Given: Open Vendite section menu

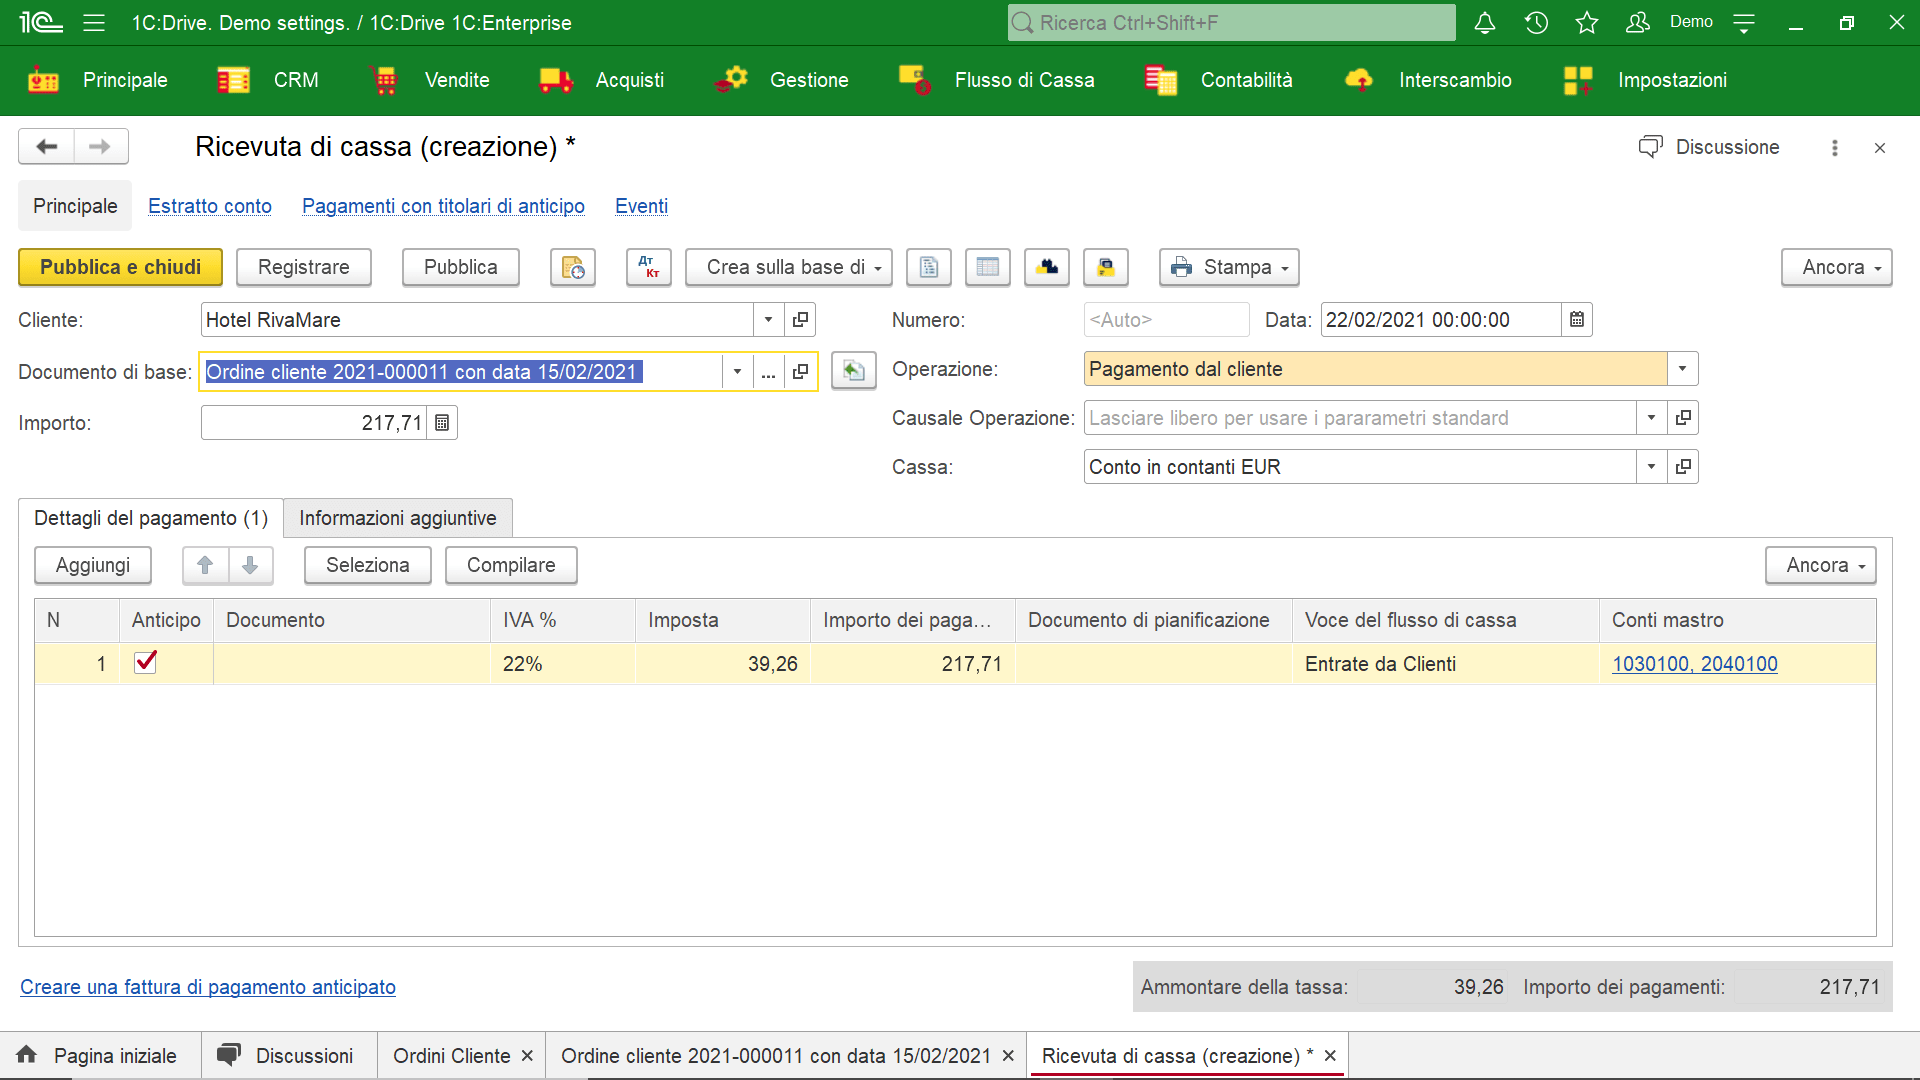Looking at the screenshot, I should (x=431, y=80).
